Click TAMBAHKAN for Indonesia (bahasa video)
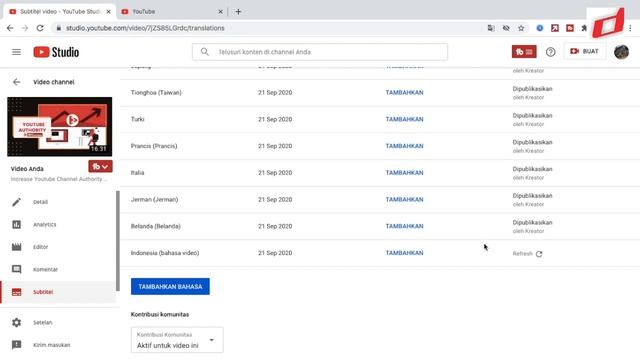The image size is (640, 360). [404, 253]
